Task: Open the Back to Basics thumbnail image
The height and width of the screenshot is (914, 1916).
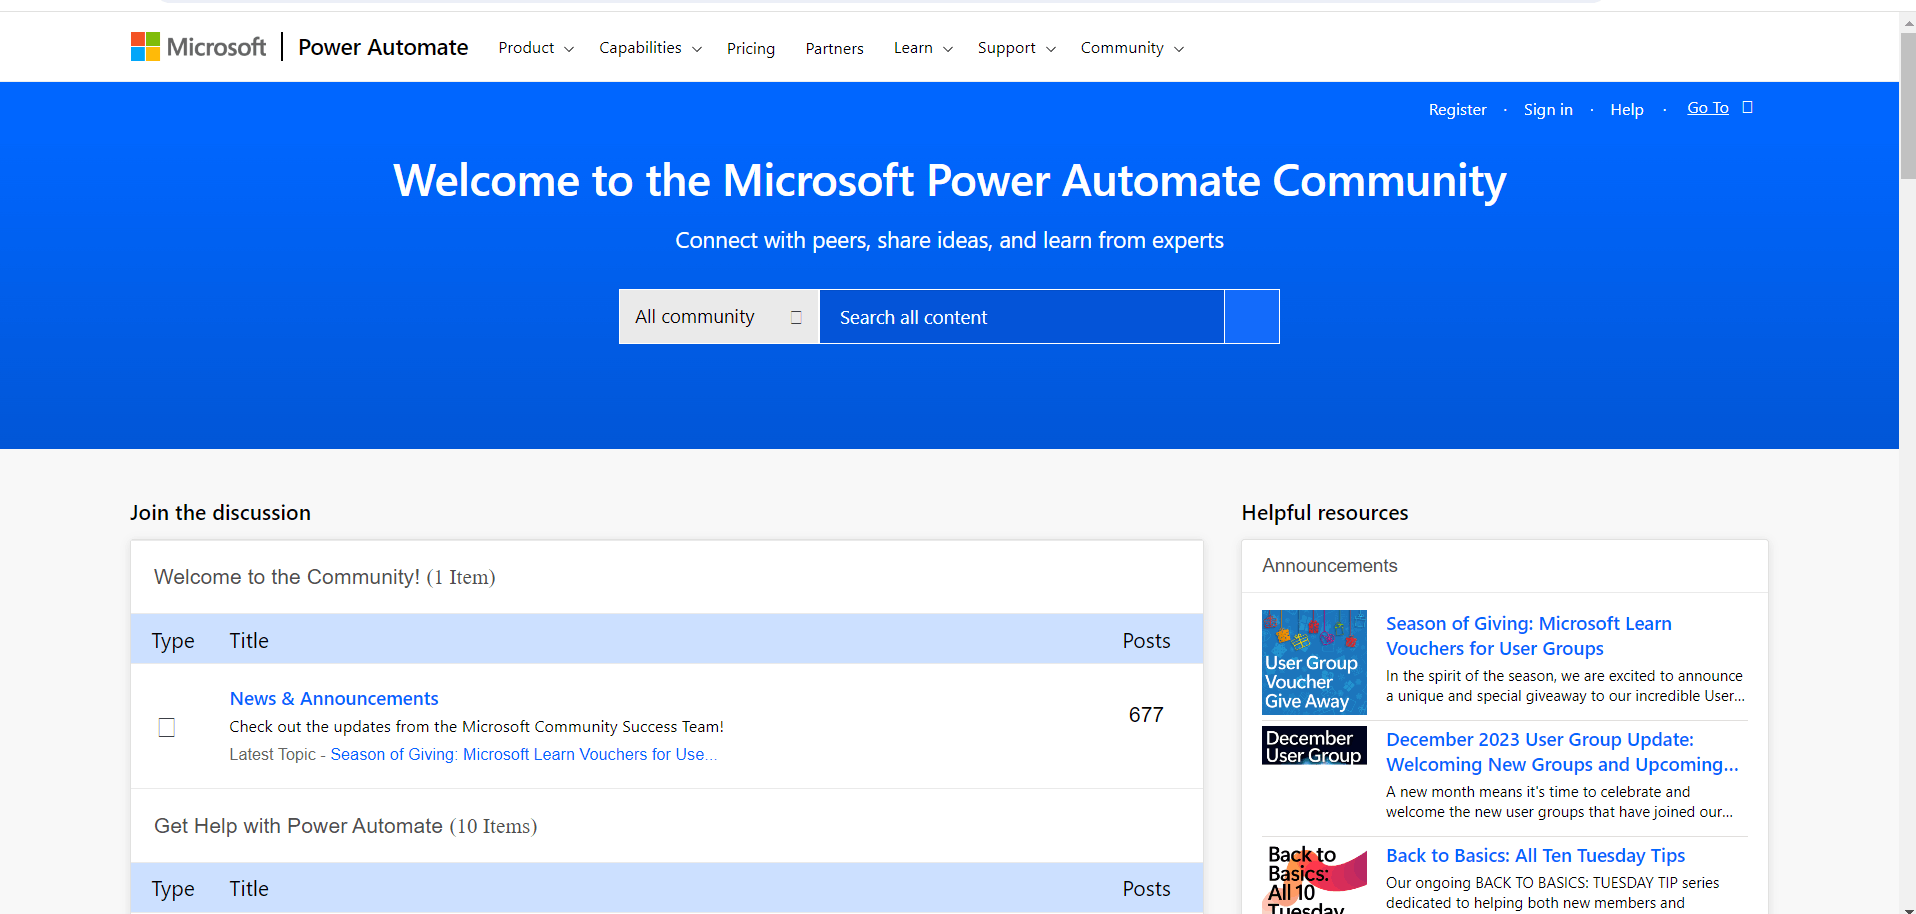Action: pos(1314,879)
